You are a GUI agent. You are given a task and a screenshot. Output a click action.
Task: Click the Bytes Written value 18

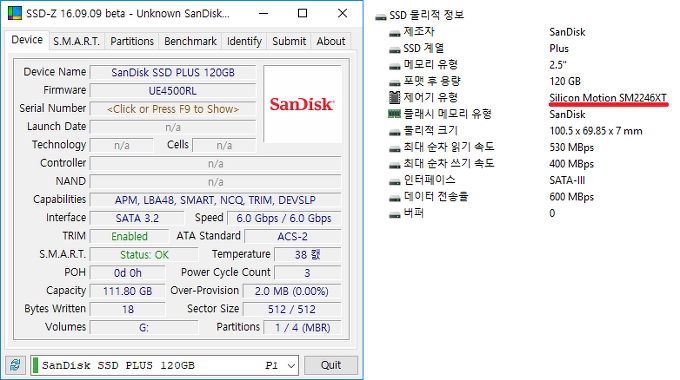click(128, 309)
